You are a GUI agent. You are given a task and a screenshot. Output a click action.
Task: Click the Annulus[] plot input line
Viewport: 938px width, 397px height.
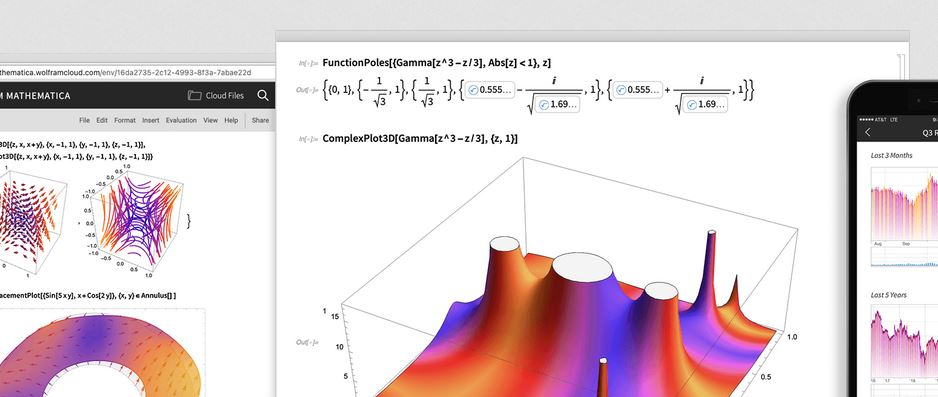(x=88, y=295)
